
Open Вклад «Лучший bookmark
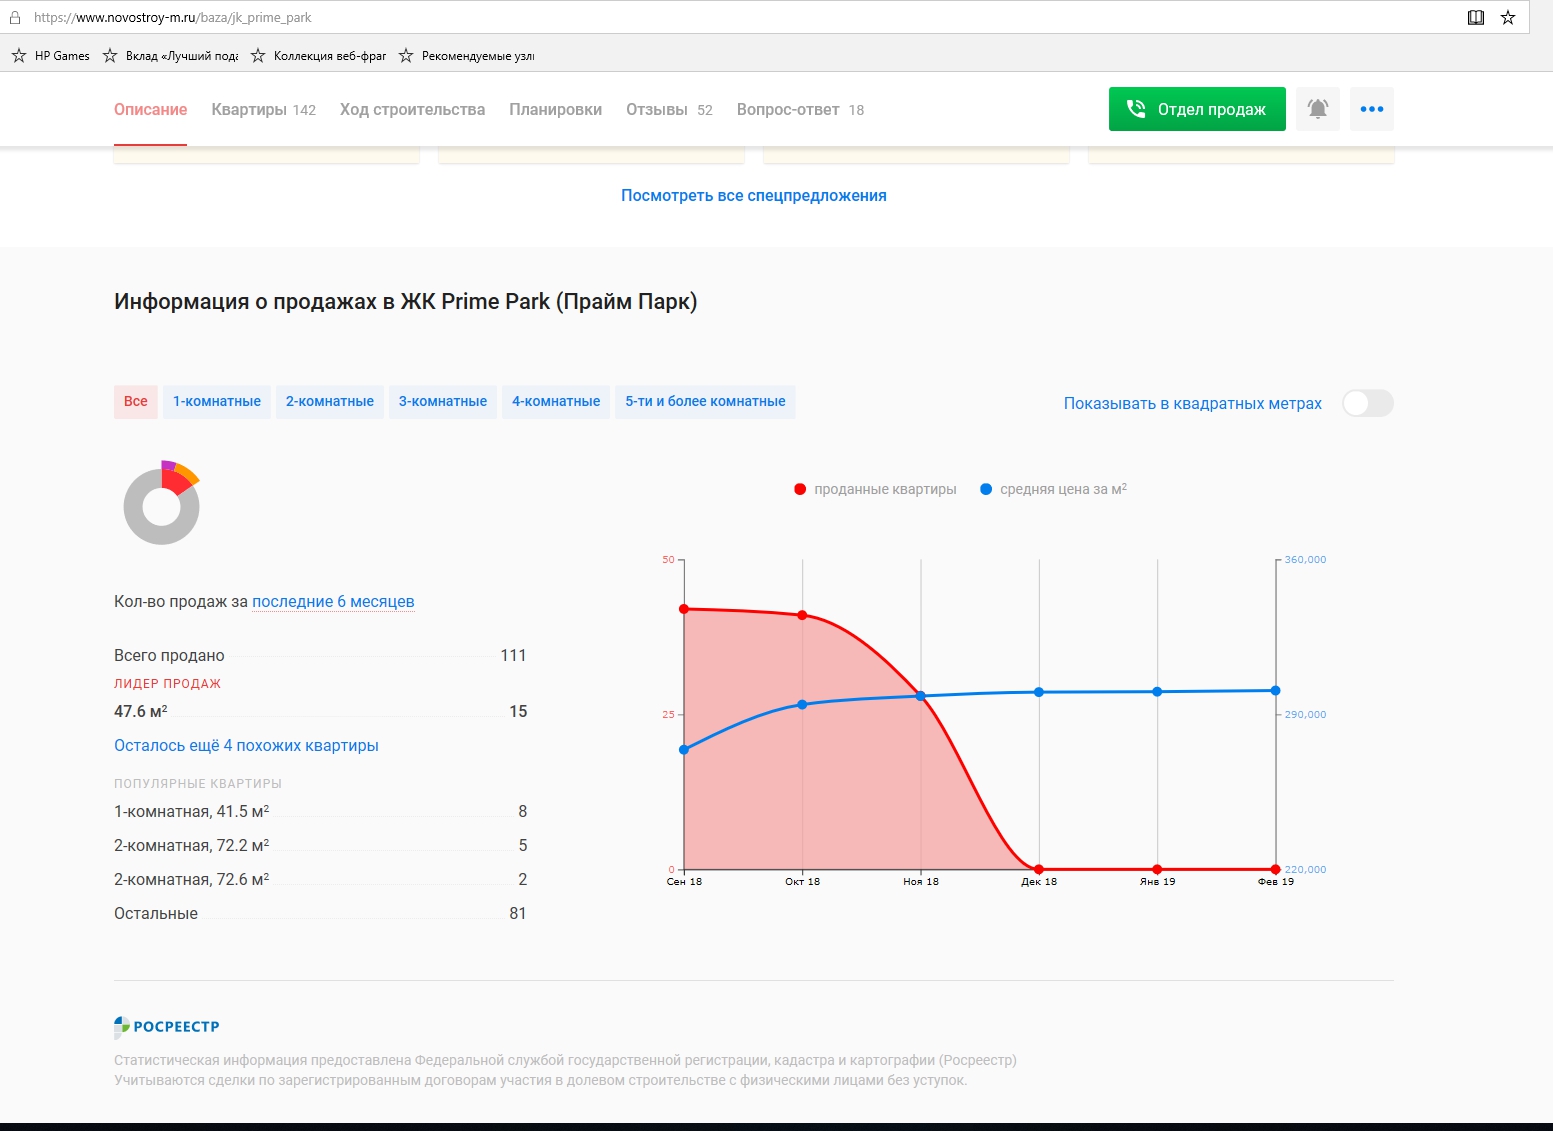pyautogui.click(x=171, y=56)
